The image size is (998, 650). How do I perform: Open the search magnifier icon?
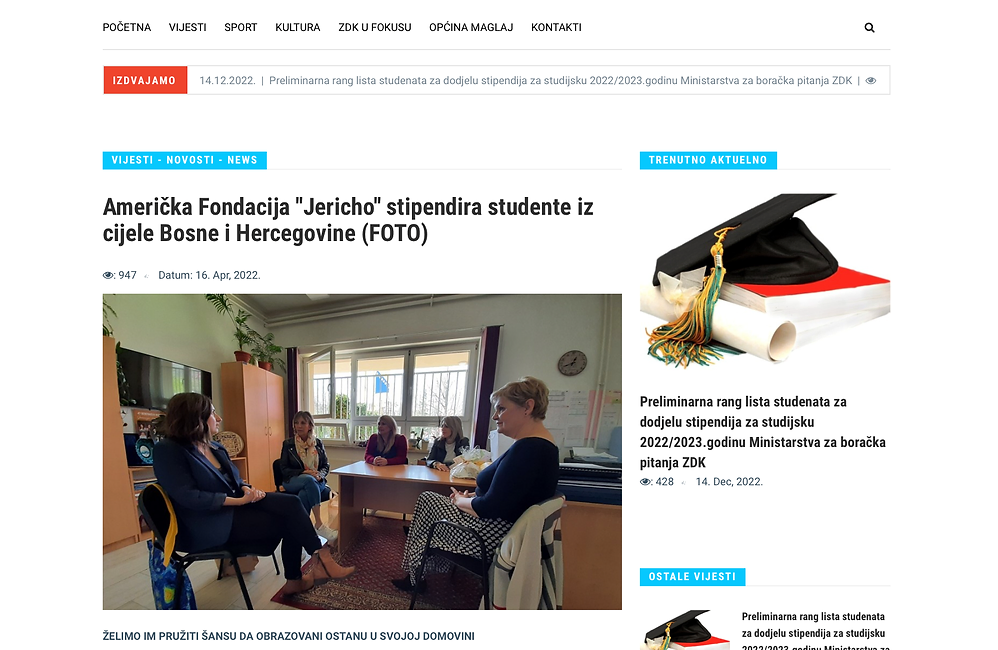pos(869,27)
